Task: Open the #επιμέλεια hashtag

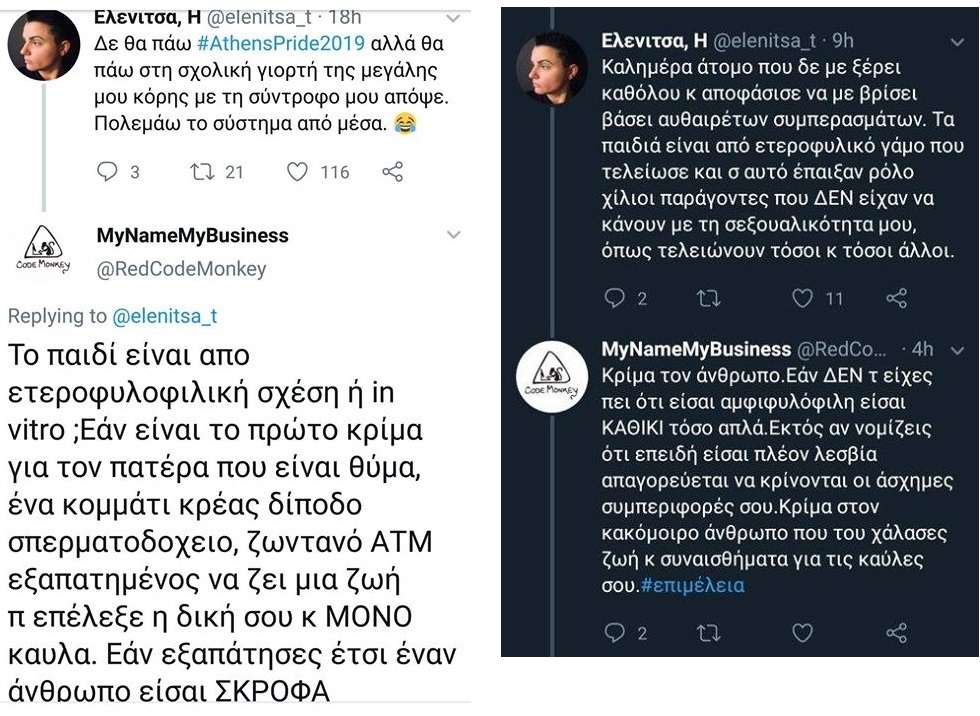Action: tap(694, 585)
